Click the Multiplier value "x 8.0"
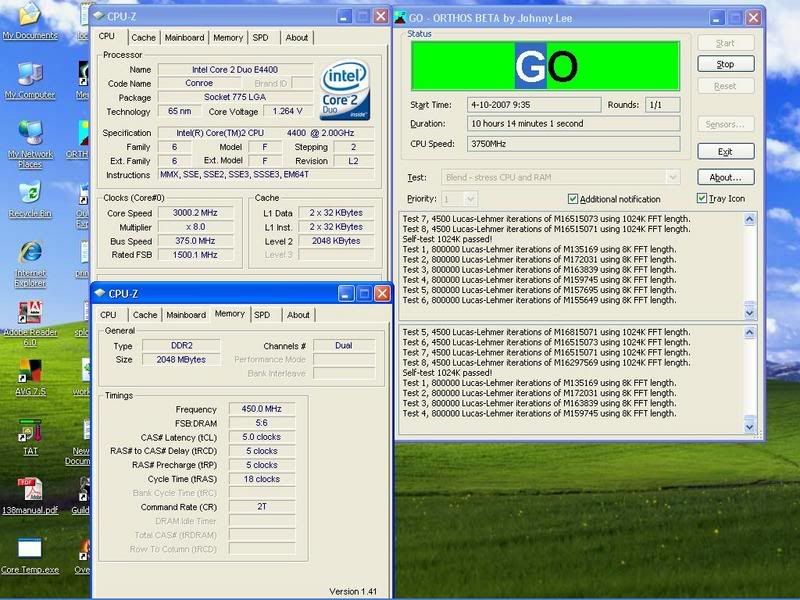800x600 pixels. pyautogui.click(x=195, y=227)
